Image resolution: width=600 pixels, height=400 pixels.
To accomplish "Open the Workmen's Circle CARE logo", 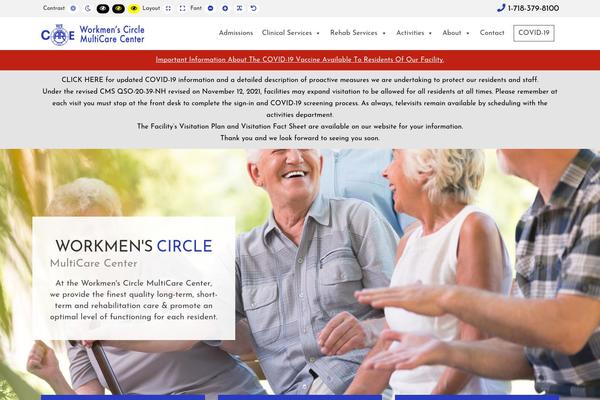I will (93, 34).
